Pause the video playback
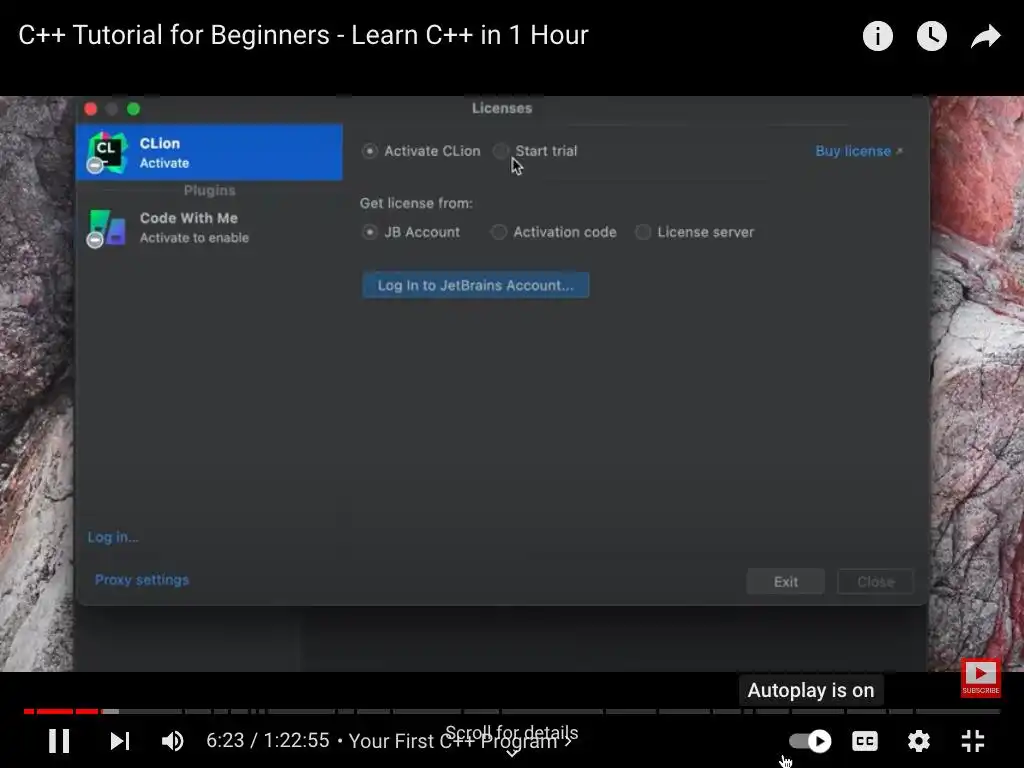The width and height of the screenshot is (1024, 768). pos(59,741)
